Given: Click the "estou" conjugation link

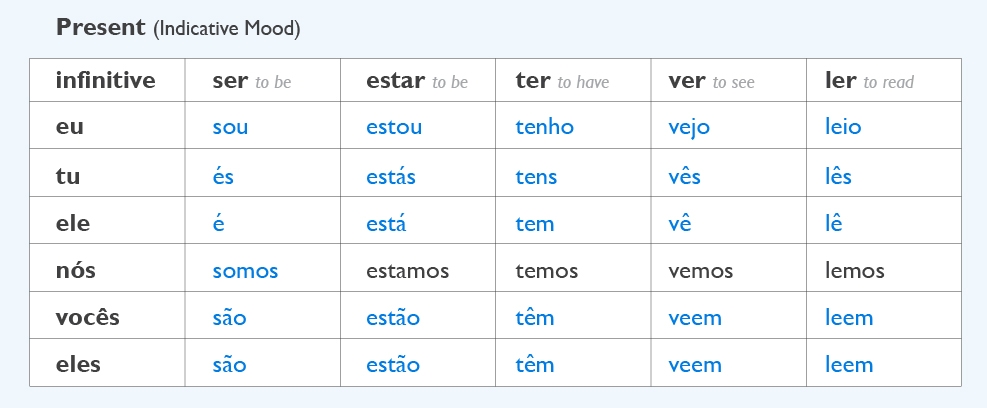Looking at the screenshot, I should pos(394,128).
